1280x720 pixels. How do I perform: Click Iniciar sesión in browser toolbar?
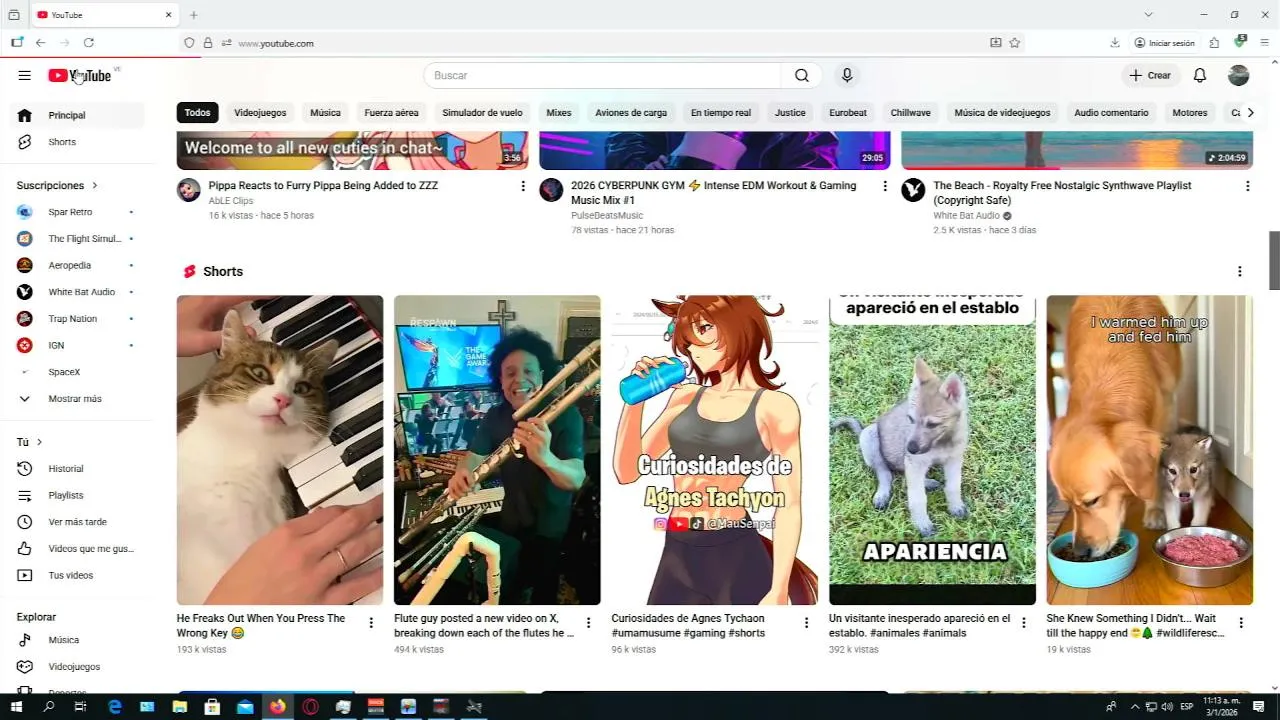pos(1165,43)
